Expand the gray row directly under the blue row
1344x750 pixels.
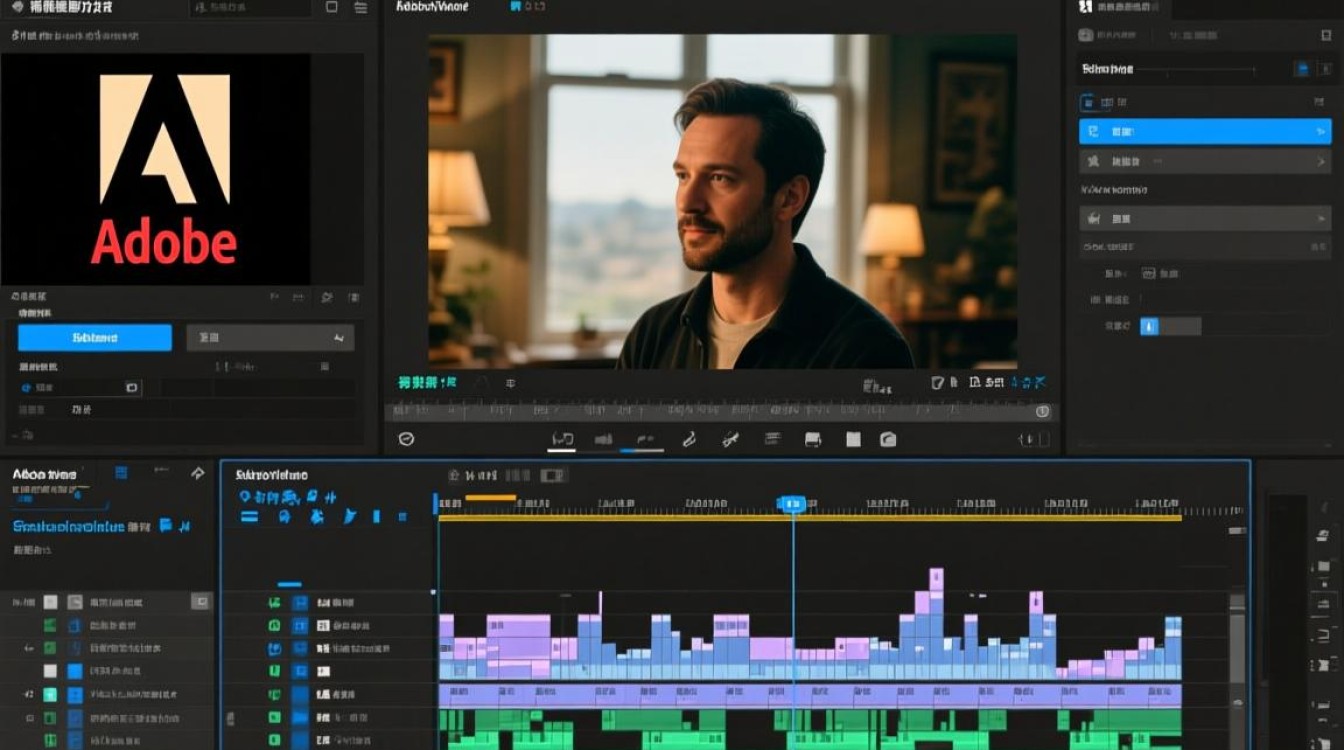(1205, 161)
